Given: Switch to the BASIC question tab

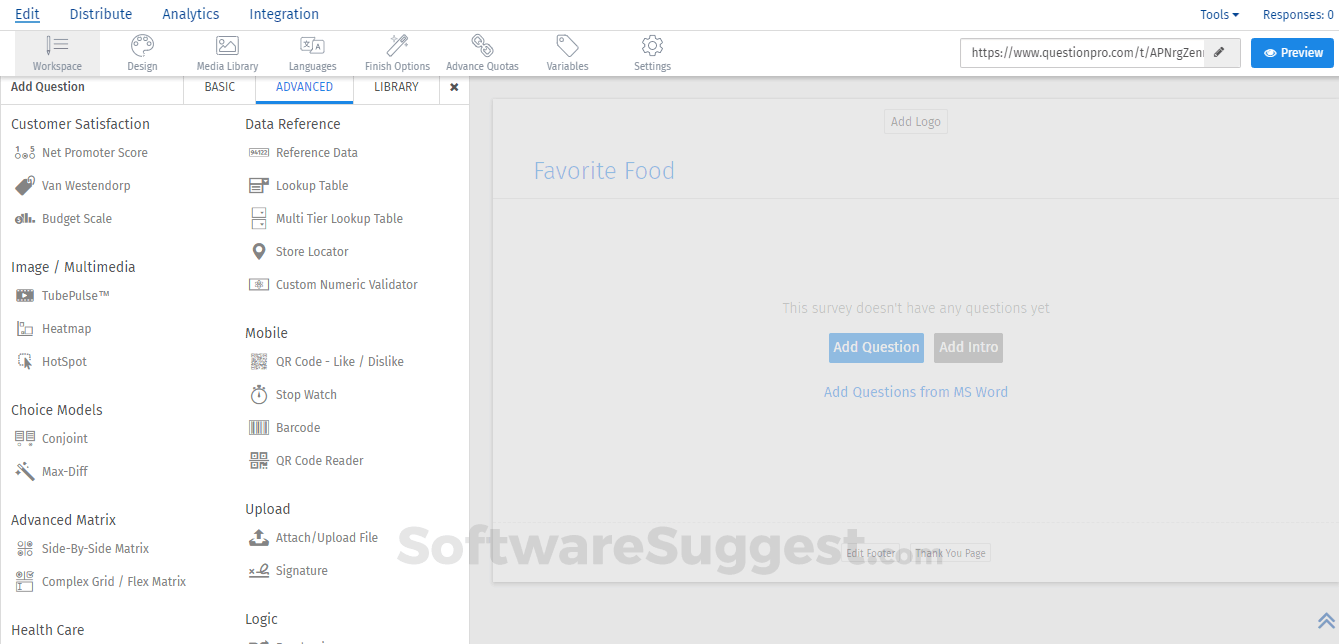Looking at the screenshot, I should (220, 87).
